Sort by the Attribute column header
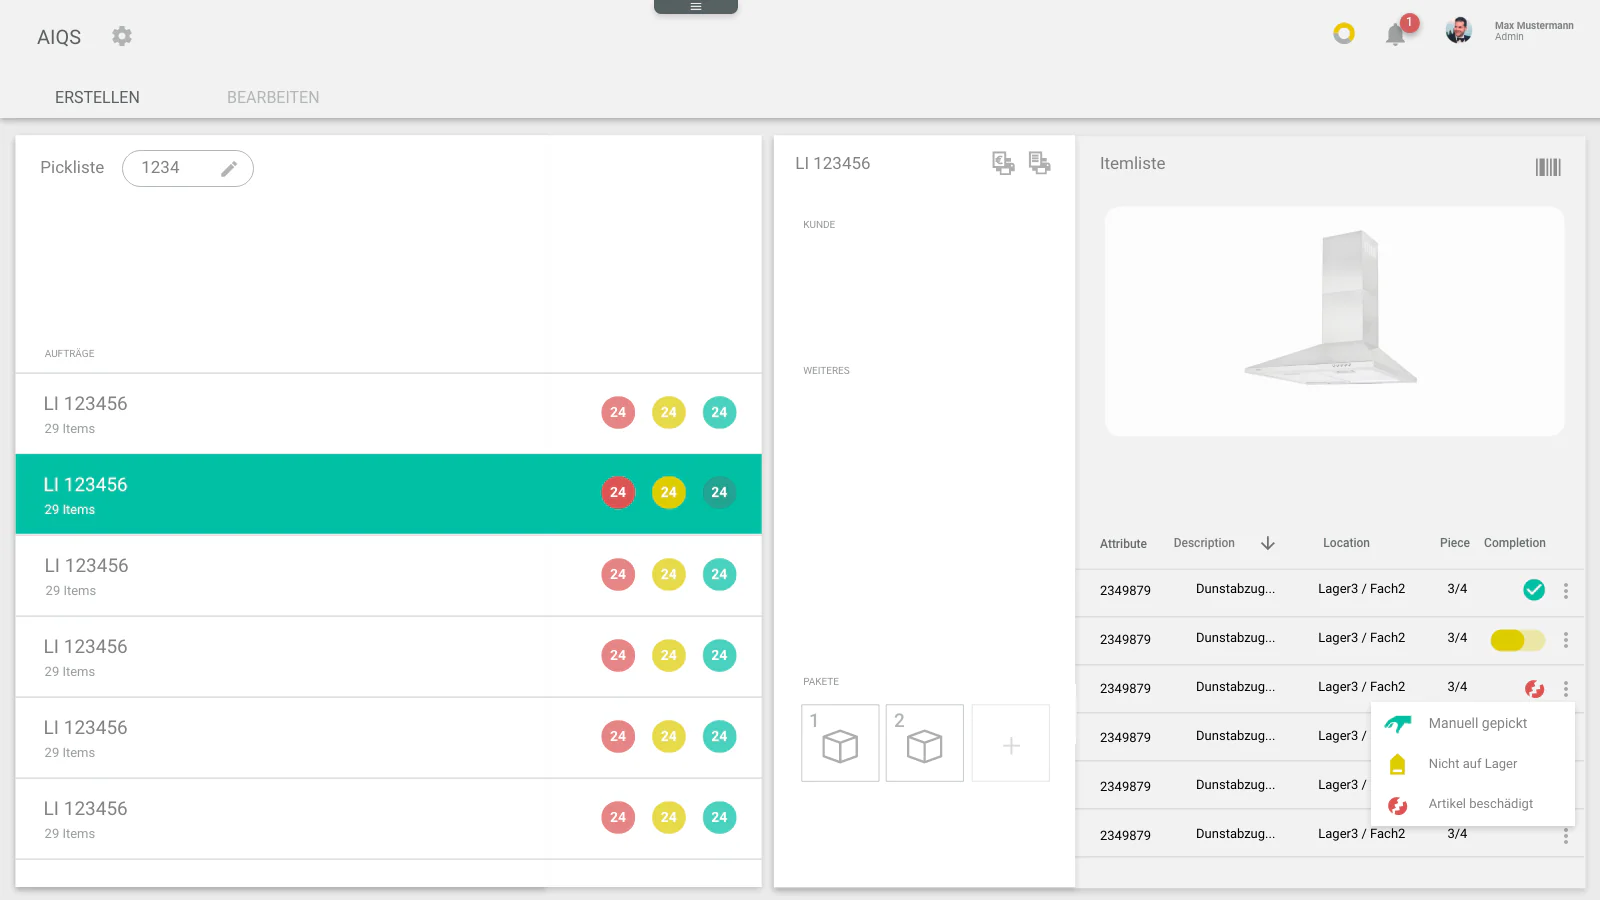The image size is (1600, 900). (x=1123, y=544)
